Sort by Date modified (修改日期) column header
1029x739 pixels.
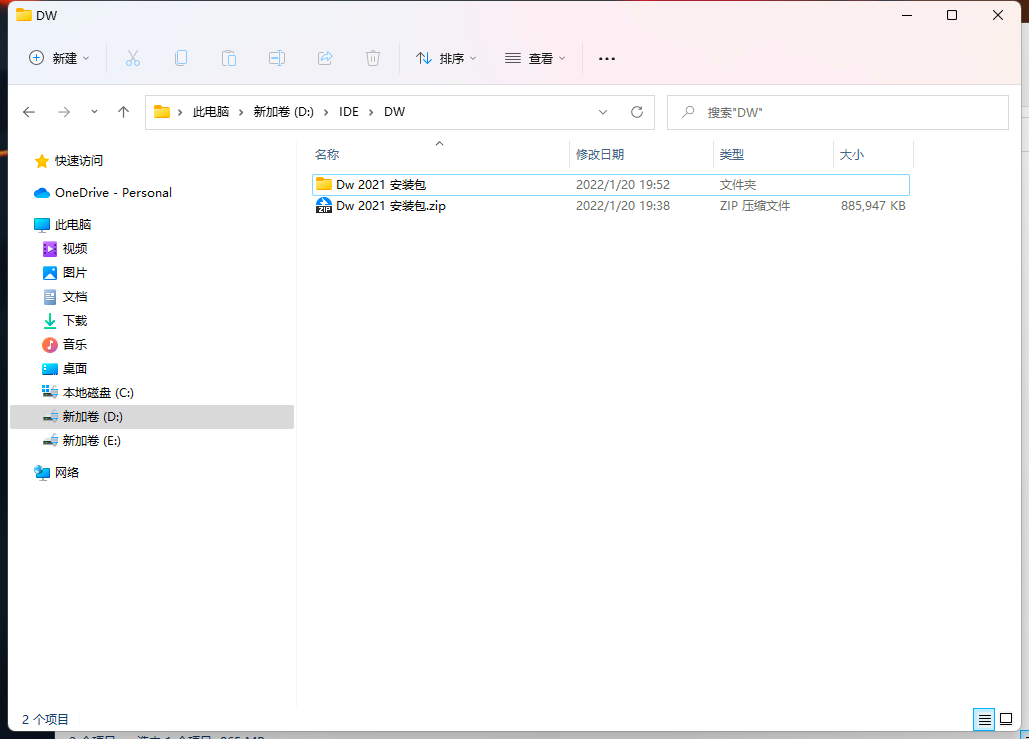(600, 155)
